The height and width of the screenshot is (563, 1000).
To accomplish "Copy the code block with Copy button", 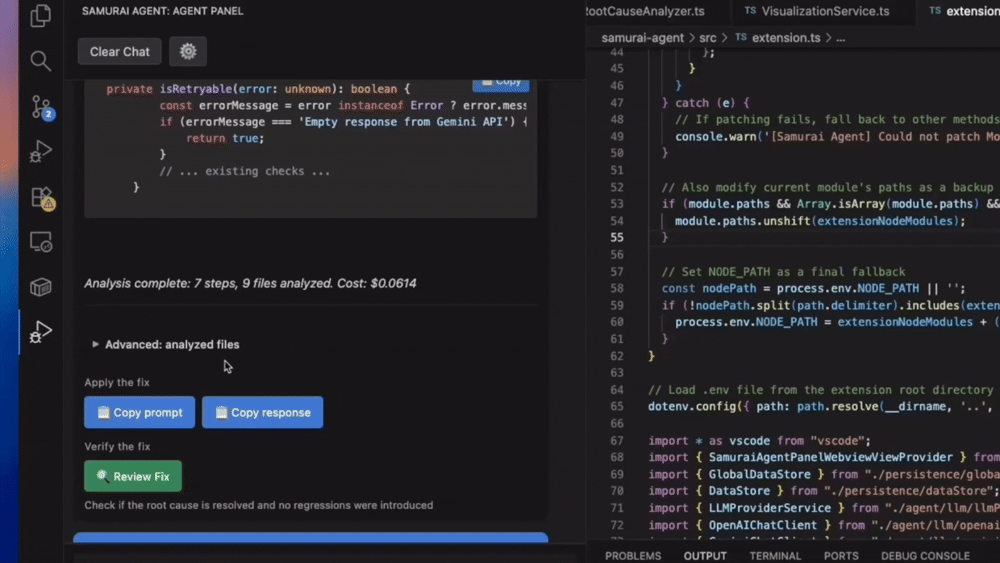I will click(x=501, y=83).
